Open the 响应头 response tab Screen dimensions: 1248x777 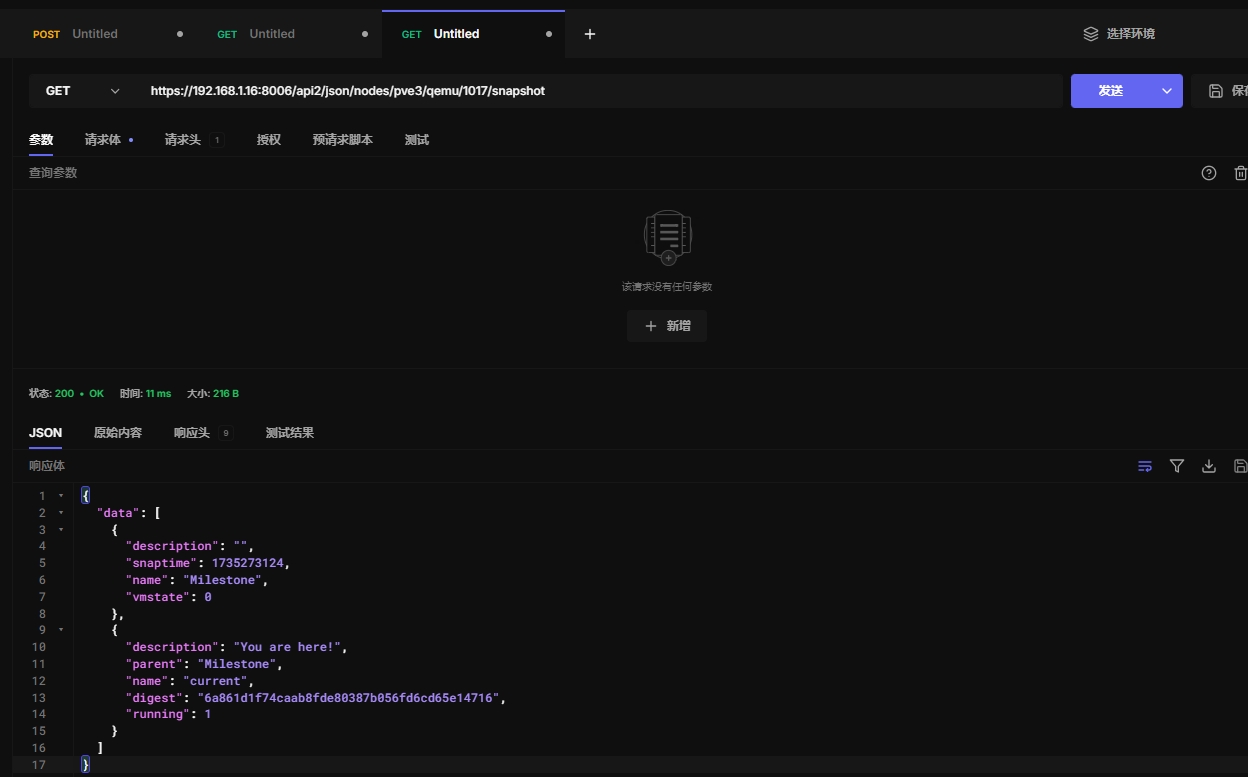click(x=192, y=433)
